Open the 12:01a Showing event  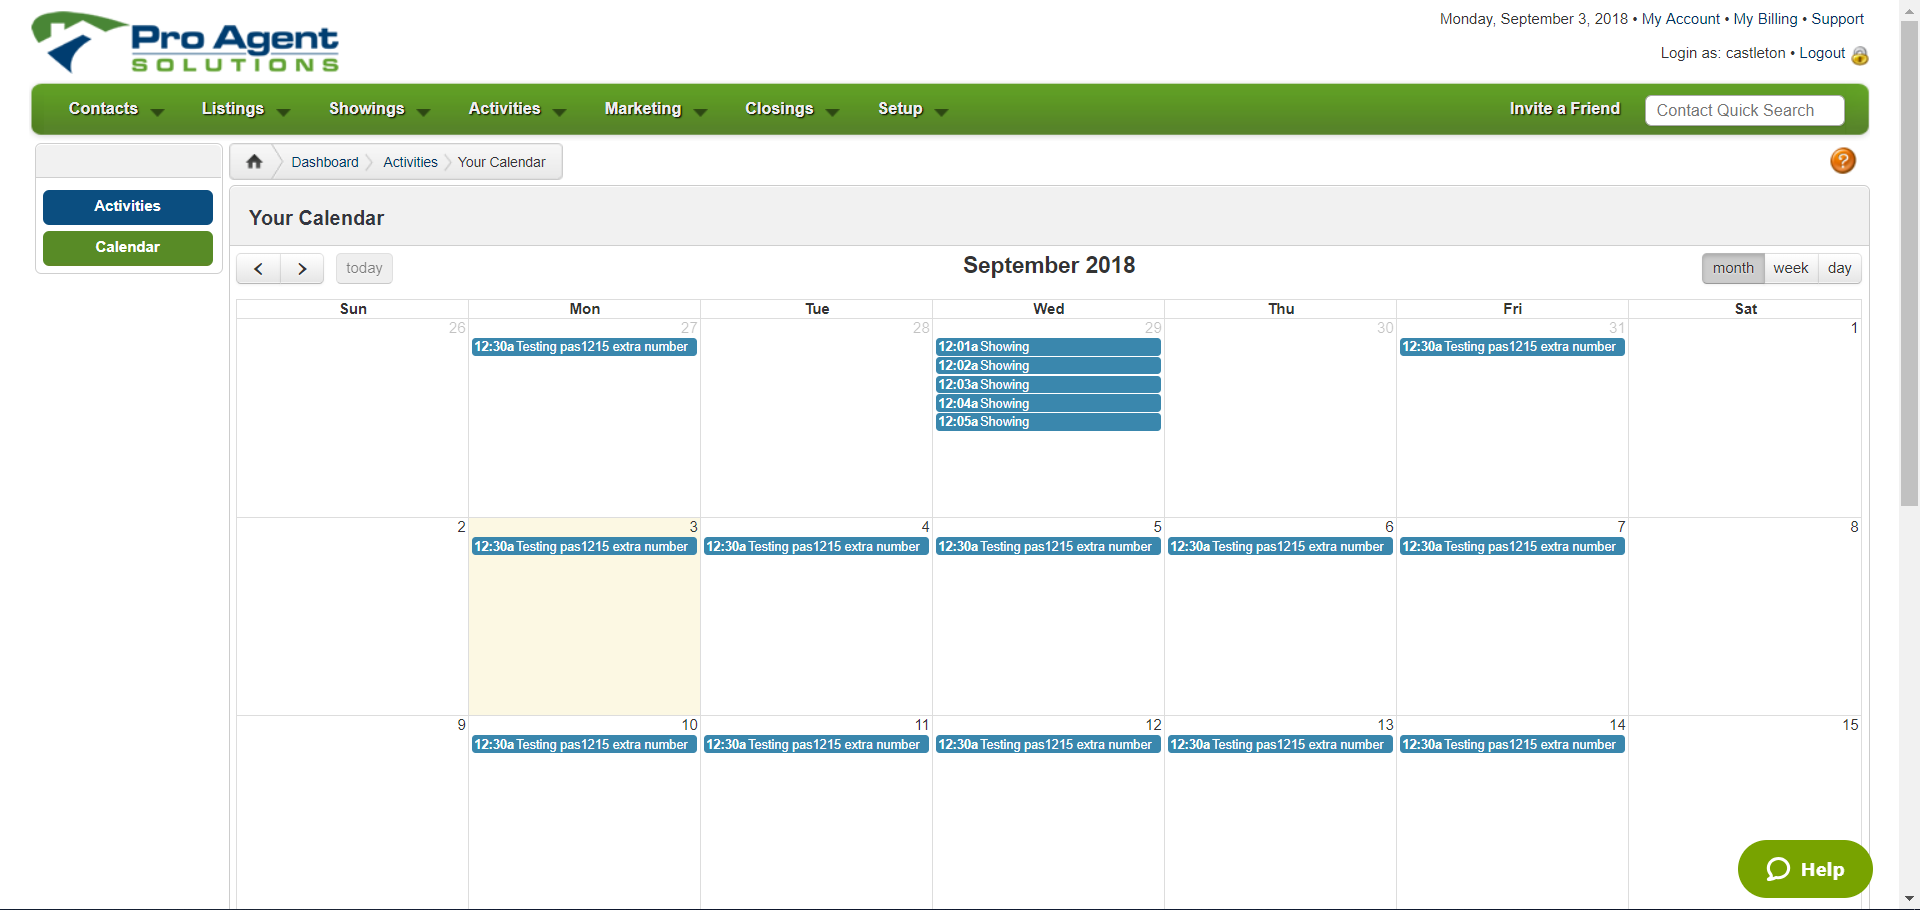coord(1048,347)
